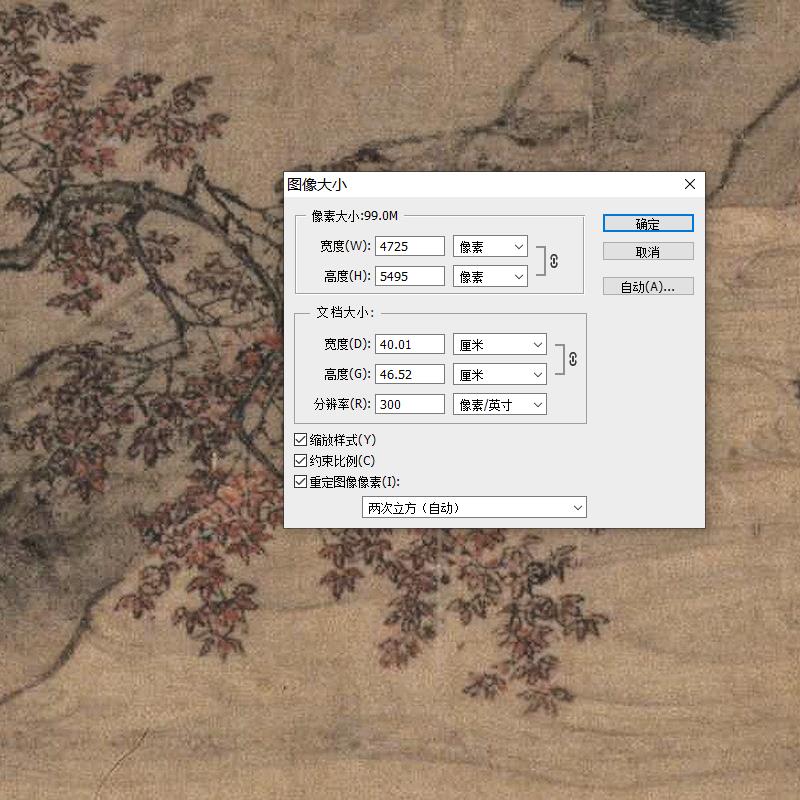800x800 pixels.
Task: Click the document 高度(G) field showing 46.52
Action: click(x=410, y=374)
